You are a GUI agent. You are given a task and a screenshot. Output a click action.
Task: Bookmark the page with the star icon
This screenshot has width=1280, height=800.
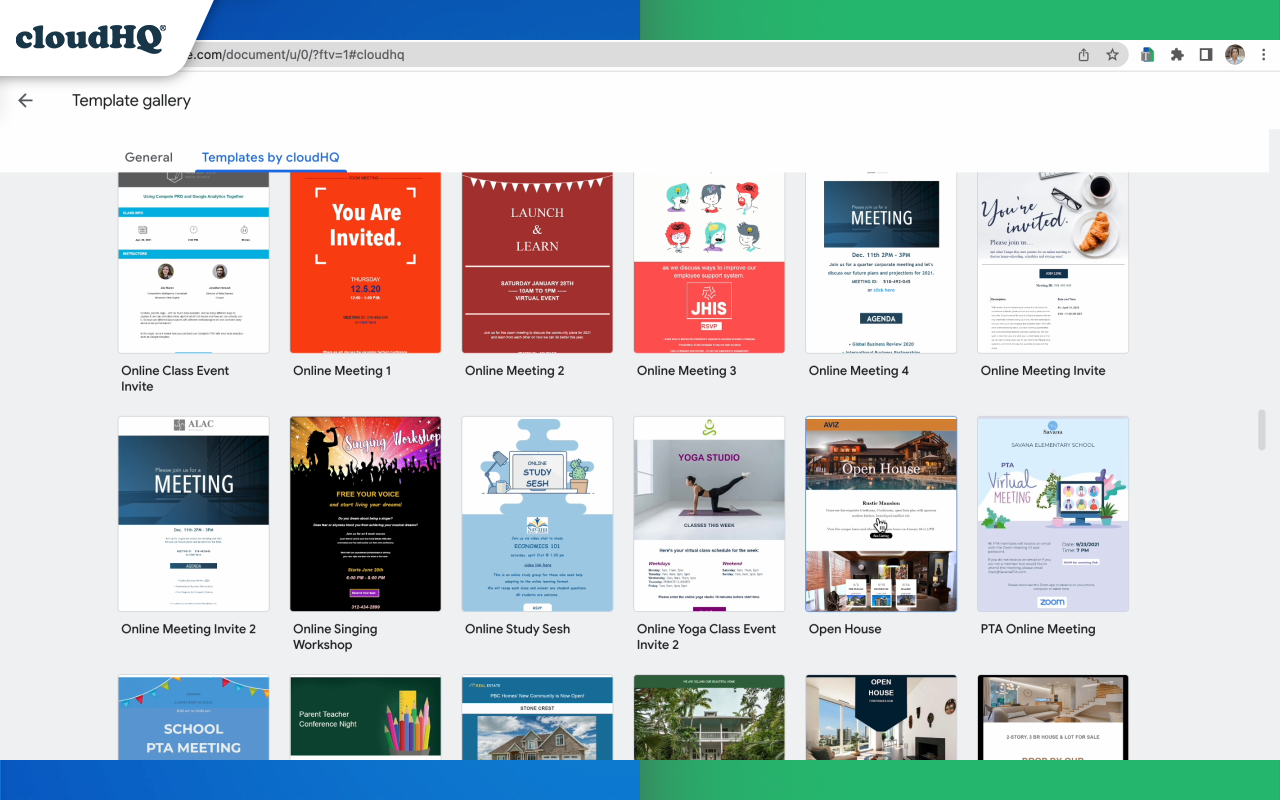(1113, 54)
